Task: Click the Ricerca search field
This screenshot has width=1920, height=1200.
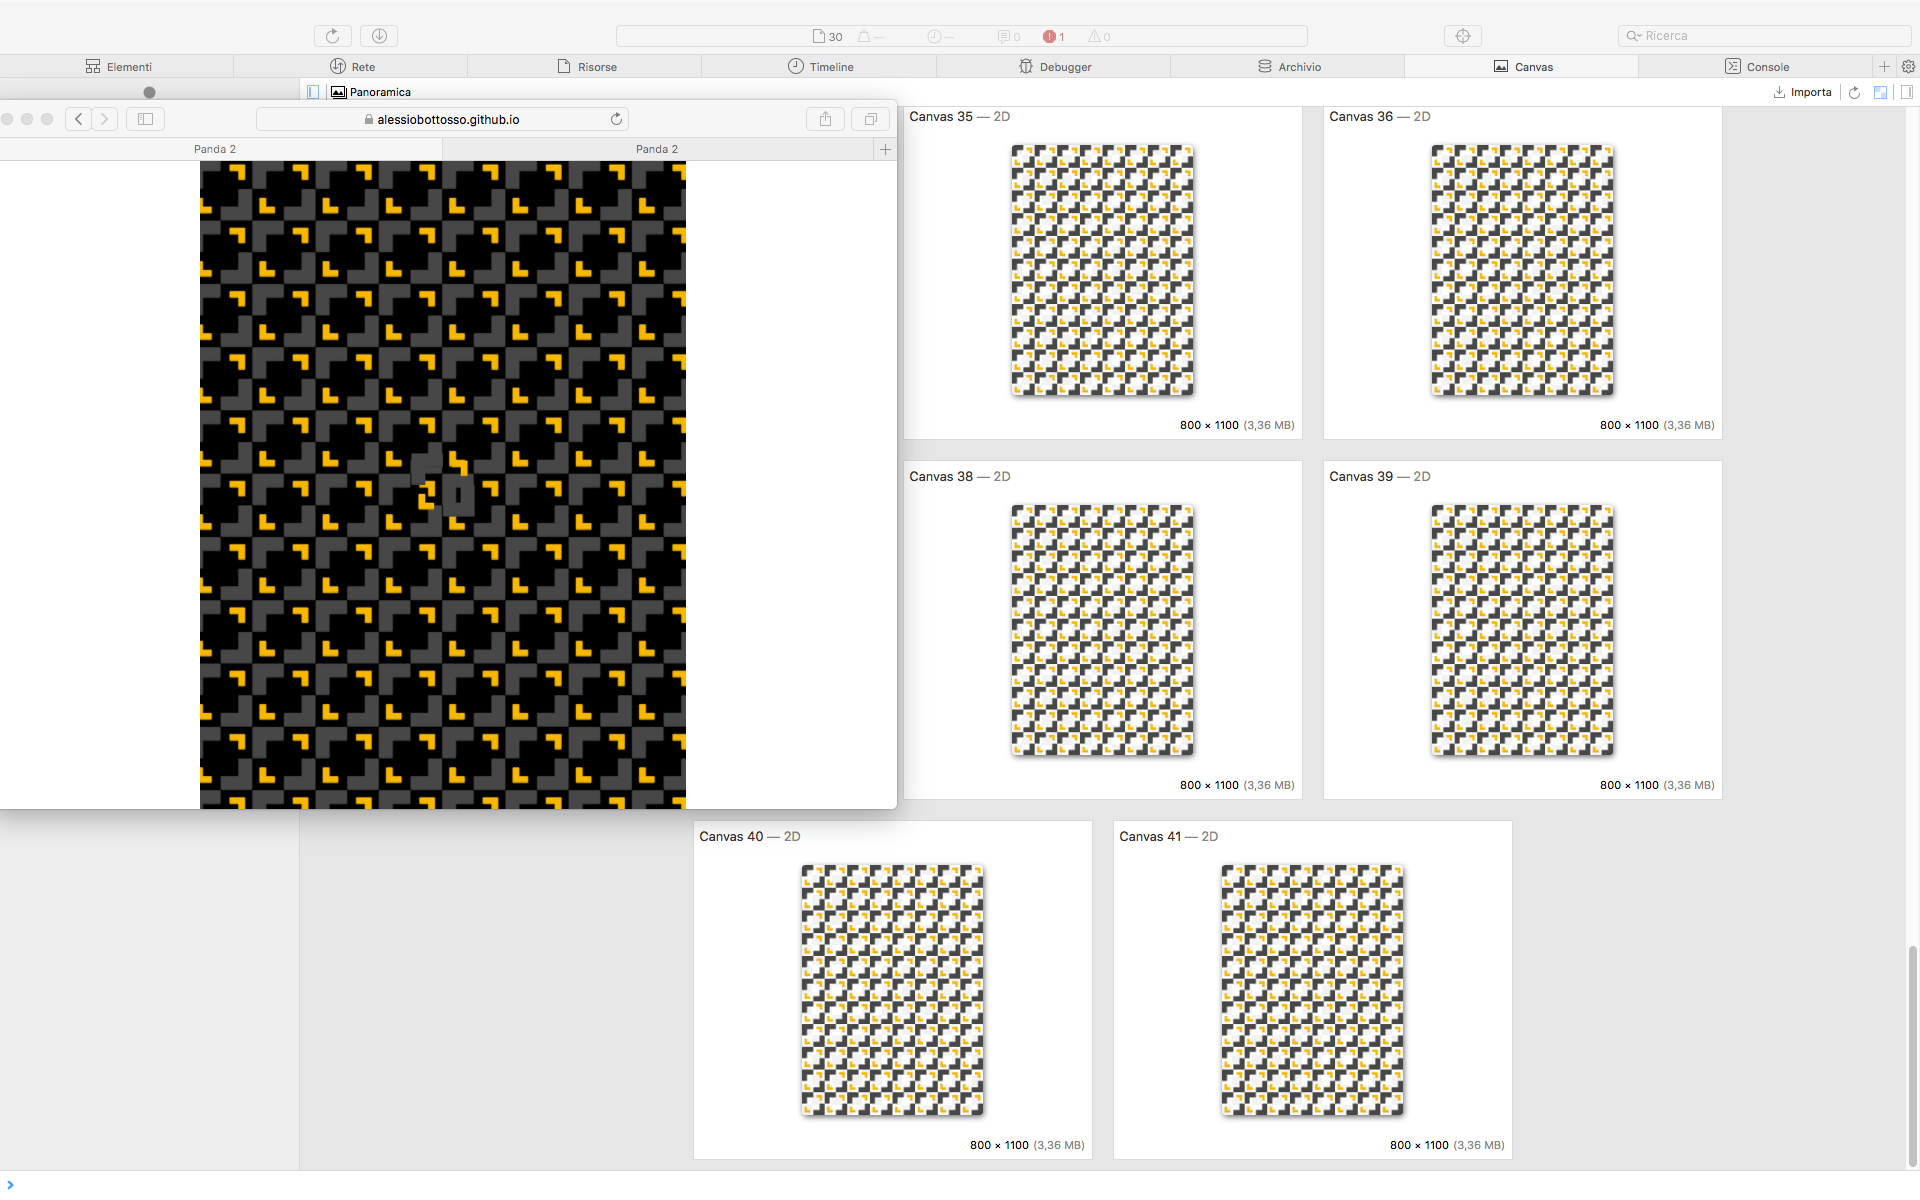Action: 1764,36
